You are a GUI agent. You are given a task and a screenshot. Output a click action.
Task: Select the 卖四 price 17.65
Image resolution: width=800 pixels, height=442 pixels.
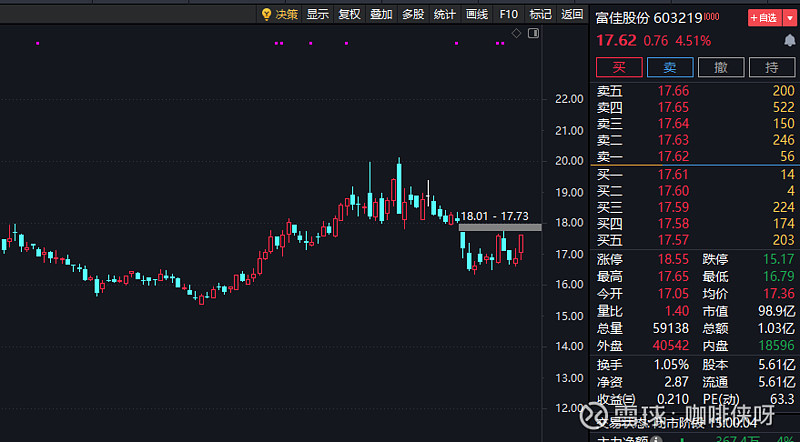tap(673, 107)
